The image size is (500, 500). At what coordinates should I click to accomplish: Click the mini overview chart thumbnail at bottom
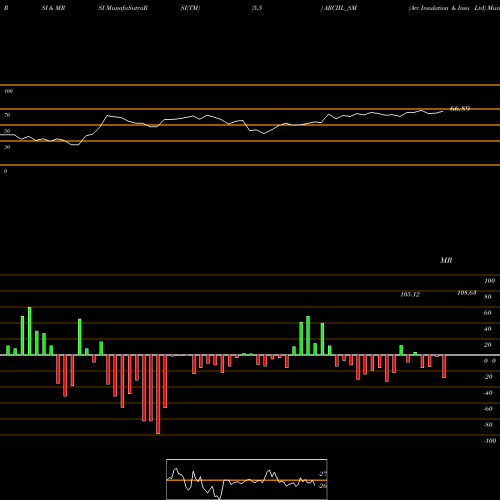[247, 479]
